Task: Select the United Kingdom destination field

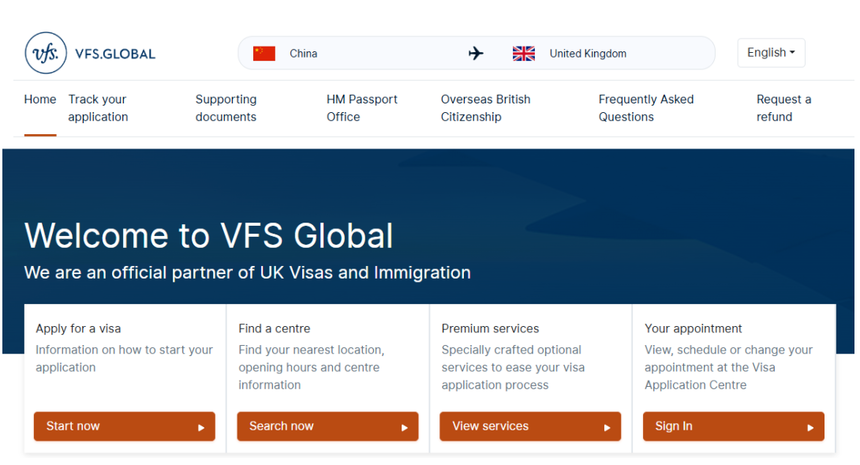Action: point(588,53)
